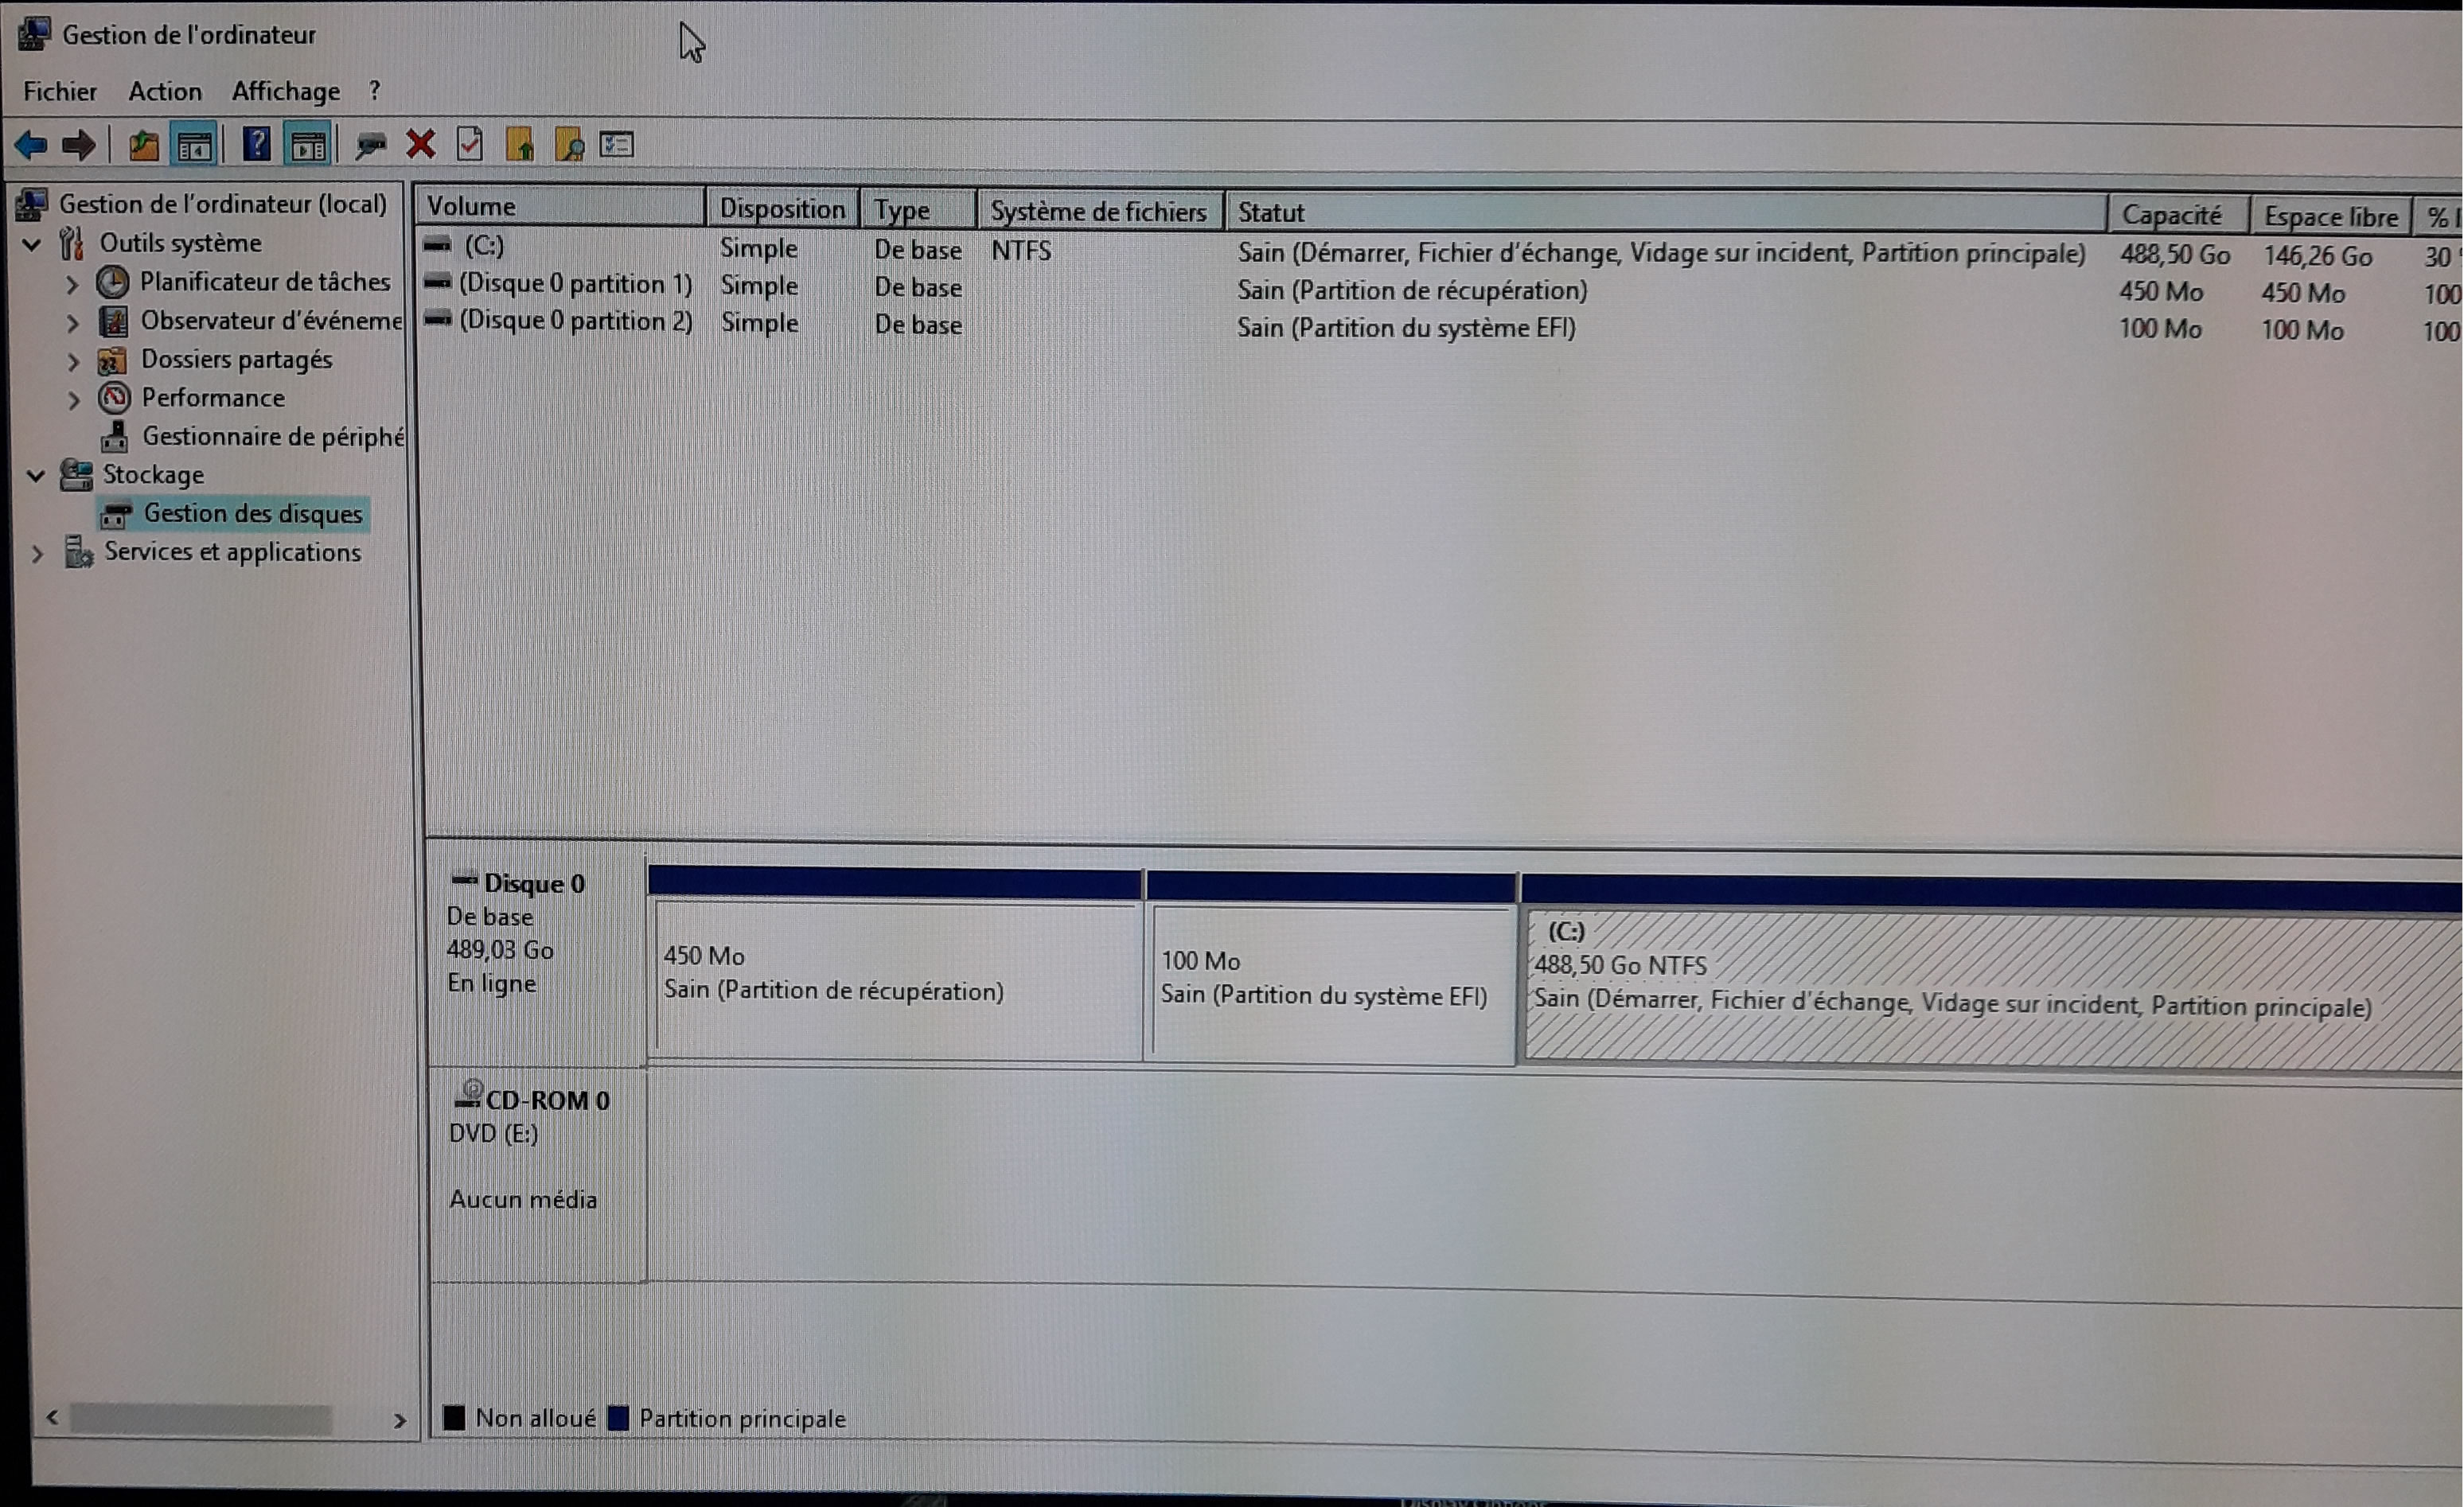Select Observateur d'événements in tree
The width and height of the screenshot is (2464, 1507).
point(271,321)
